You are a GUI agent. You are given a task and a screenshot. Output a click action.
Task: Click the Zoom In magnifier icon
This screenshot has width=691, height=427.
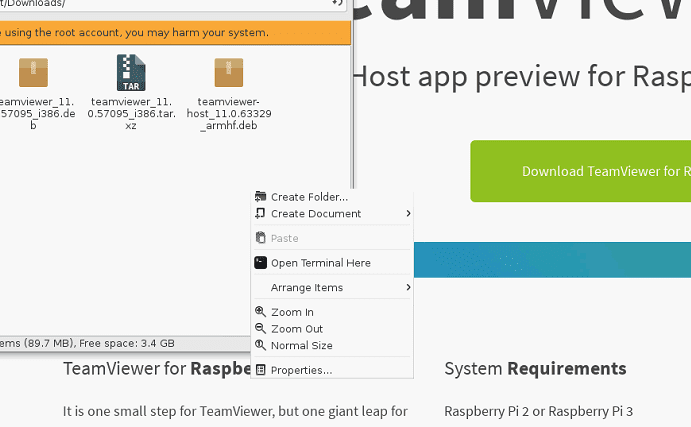tap(261, 312)
